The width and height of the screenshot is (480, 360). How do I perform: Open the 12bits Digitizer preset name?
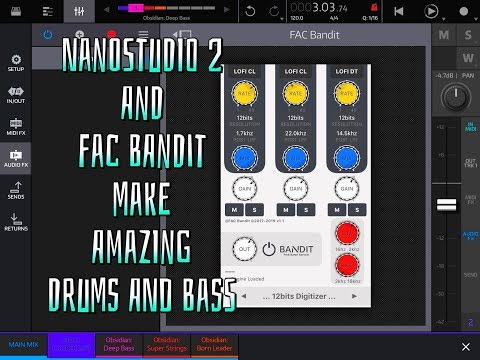coord(299,296)
